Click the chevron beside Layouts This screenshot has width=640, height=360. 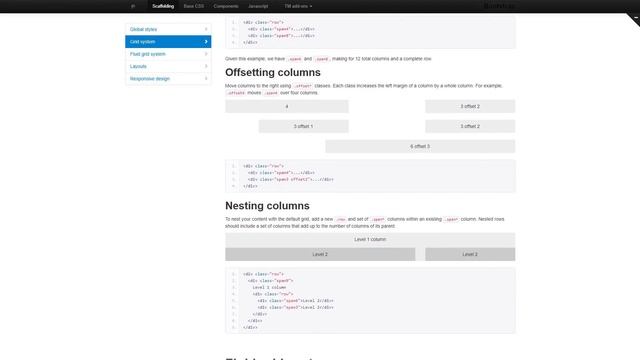[206, 66]
